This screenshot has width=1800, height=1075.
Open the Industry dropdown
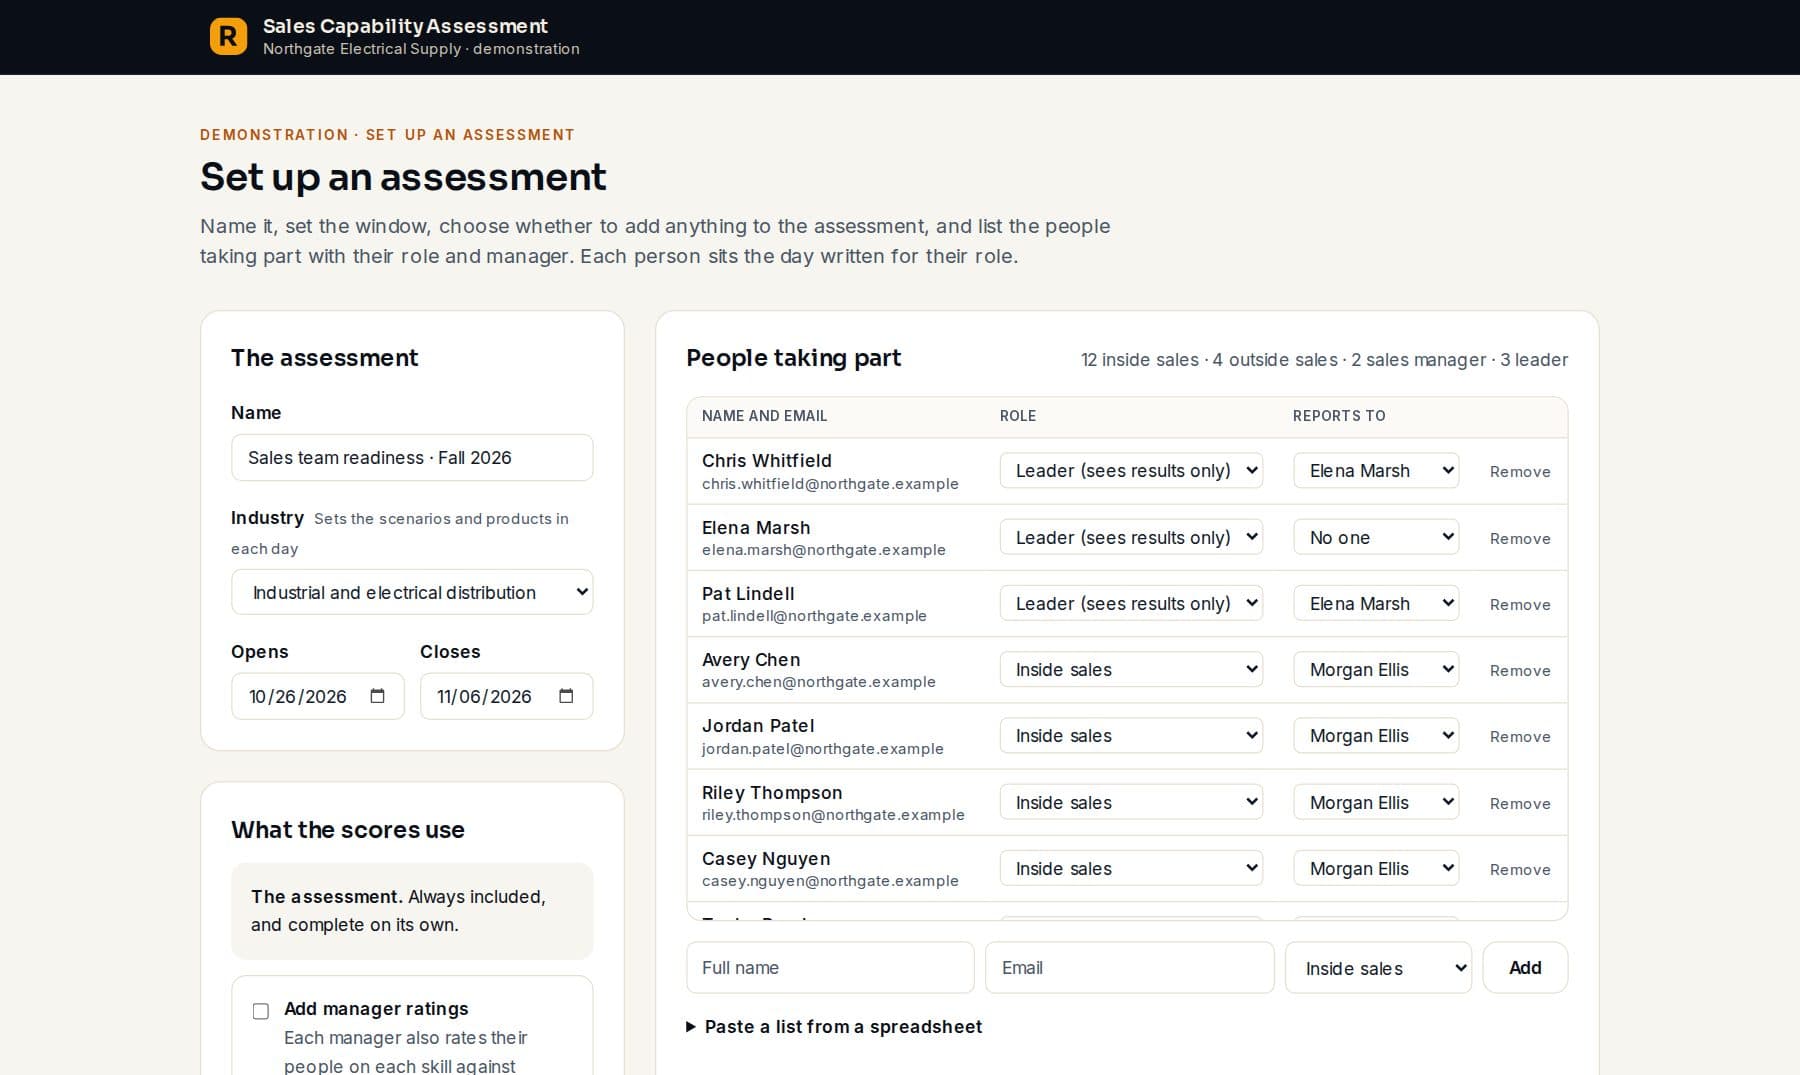point(412,592)
